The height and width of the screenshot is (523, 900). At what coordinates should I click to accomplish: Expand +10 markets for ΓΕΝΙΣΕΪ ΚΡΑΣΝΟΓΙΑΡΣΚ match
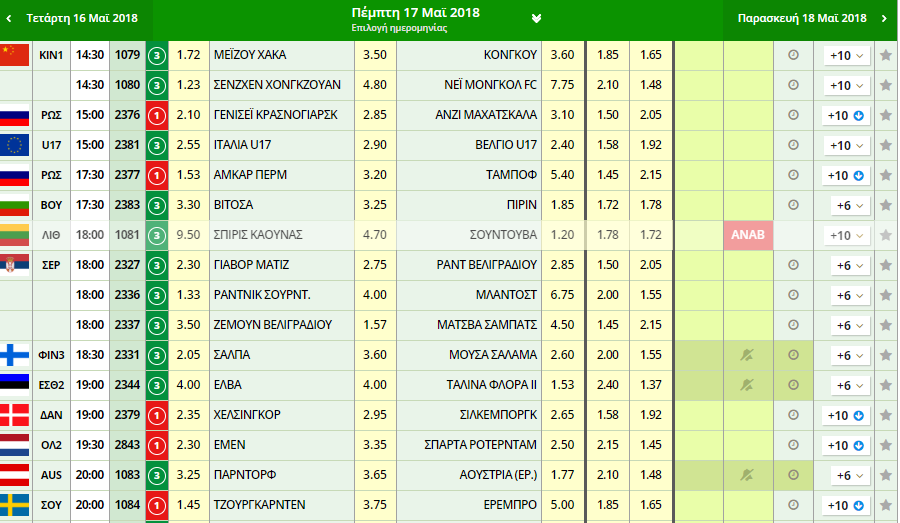(847, 116)
